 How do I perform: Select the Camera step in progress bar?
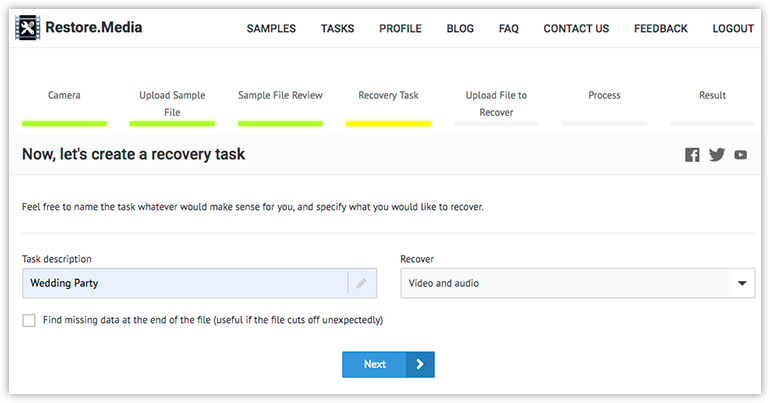[64, 95]
